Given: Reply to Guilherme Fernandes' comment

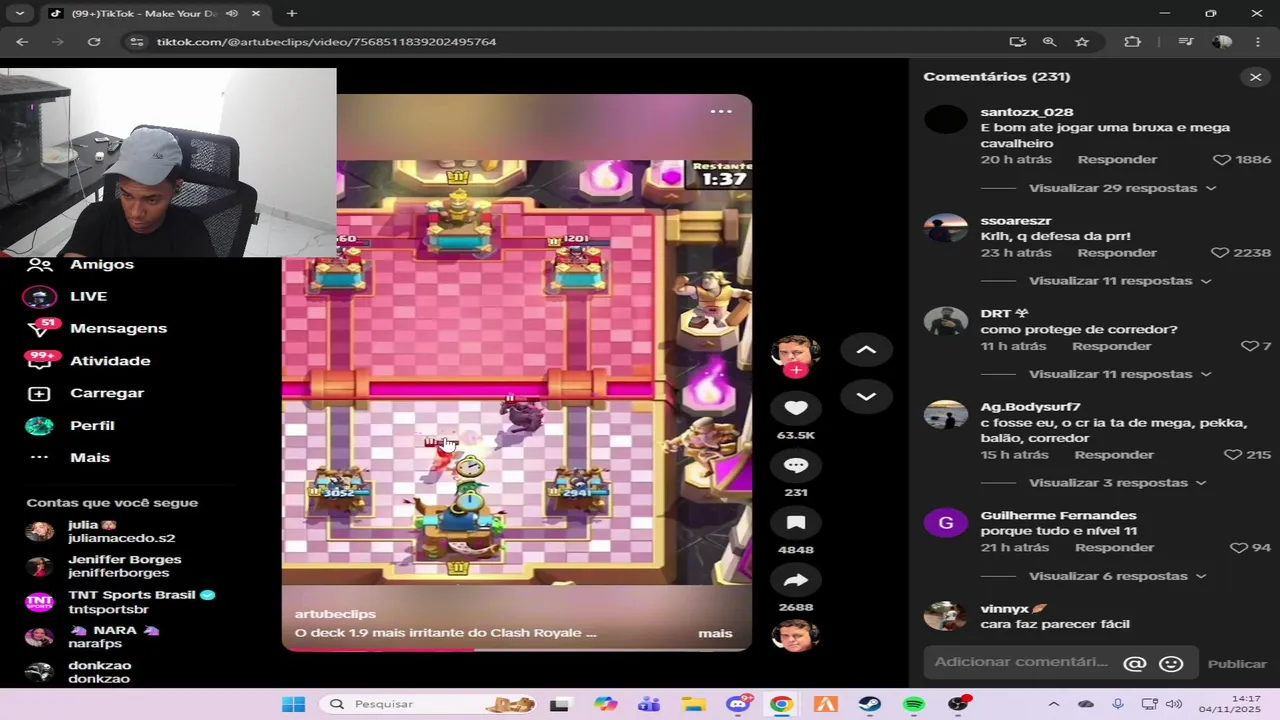Looking at the screenshot, I should (1114, 547).
